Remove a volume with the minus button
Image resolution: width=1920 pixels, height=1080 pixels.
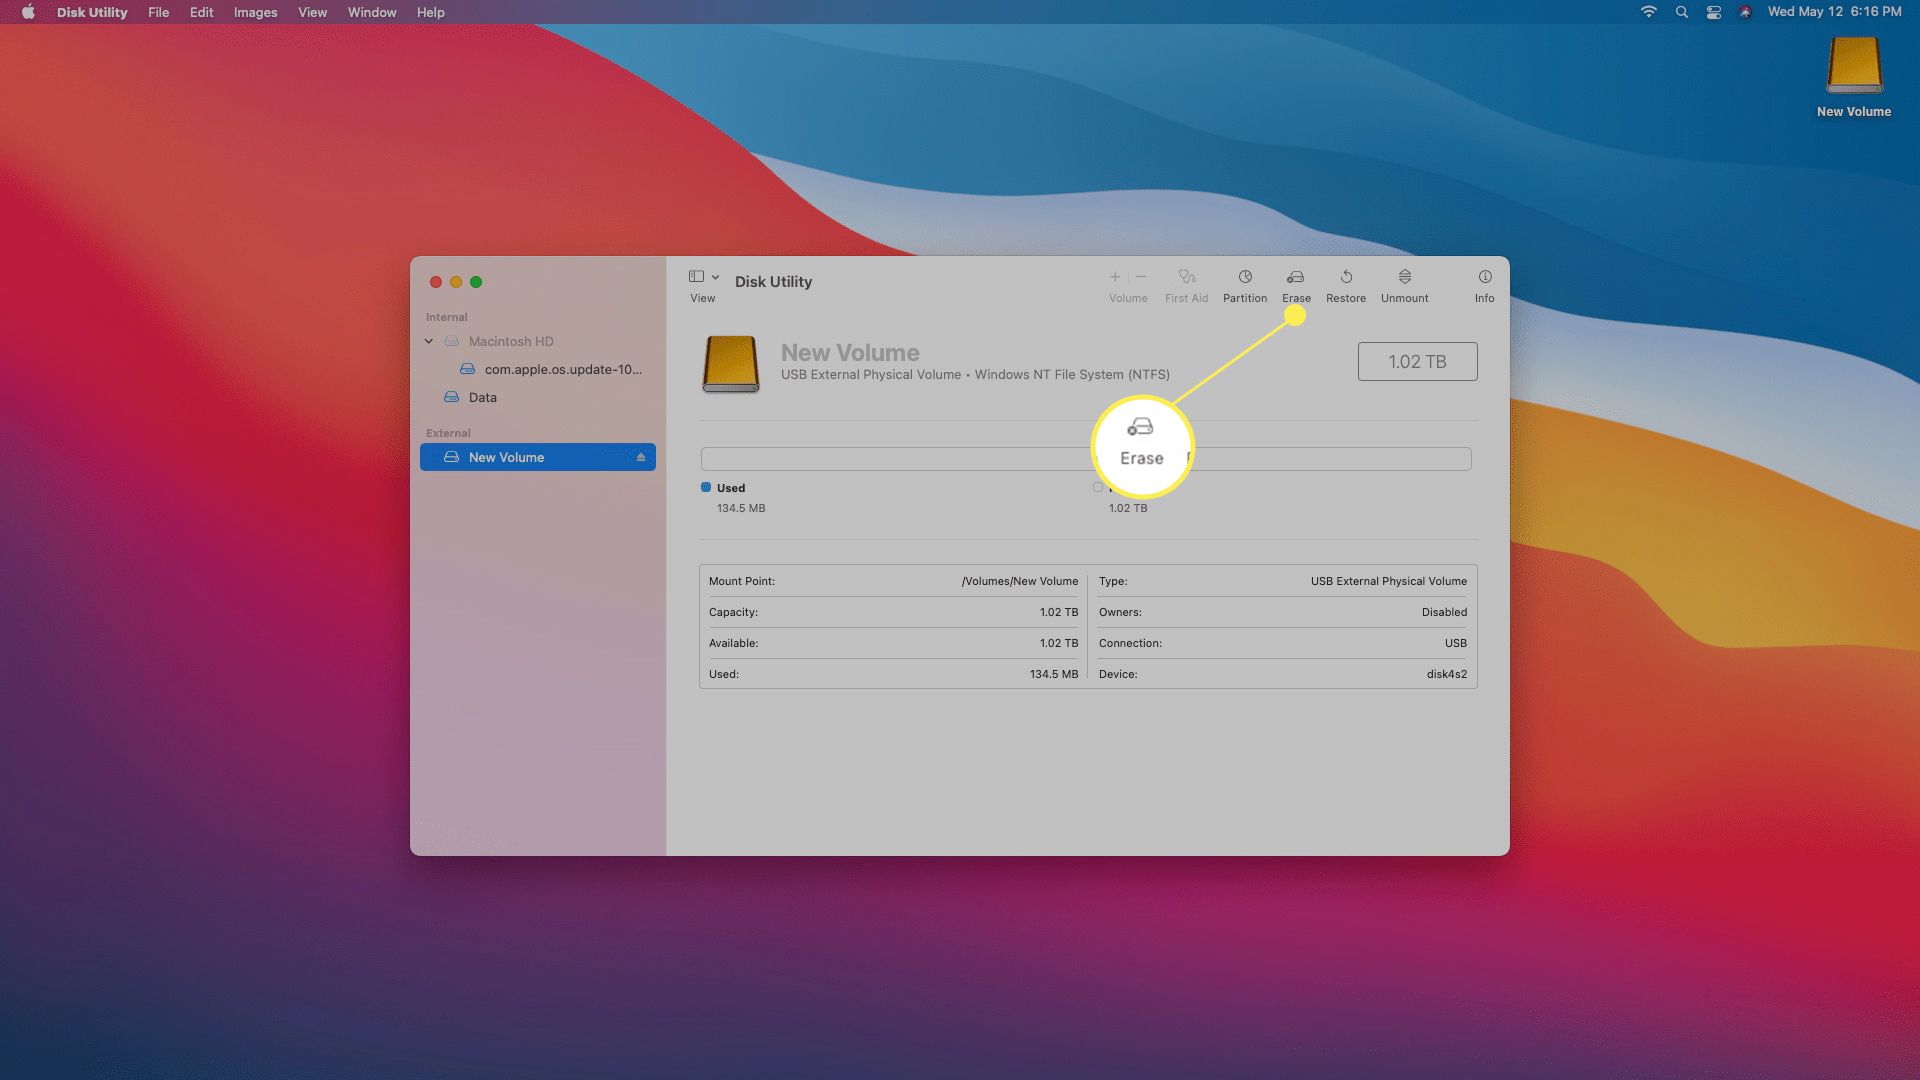[1141, 277]
